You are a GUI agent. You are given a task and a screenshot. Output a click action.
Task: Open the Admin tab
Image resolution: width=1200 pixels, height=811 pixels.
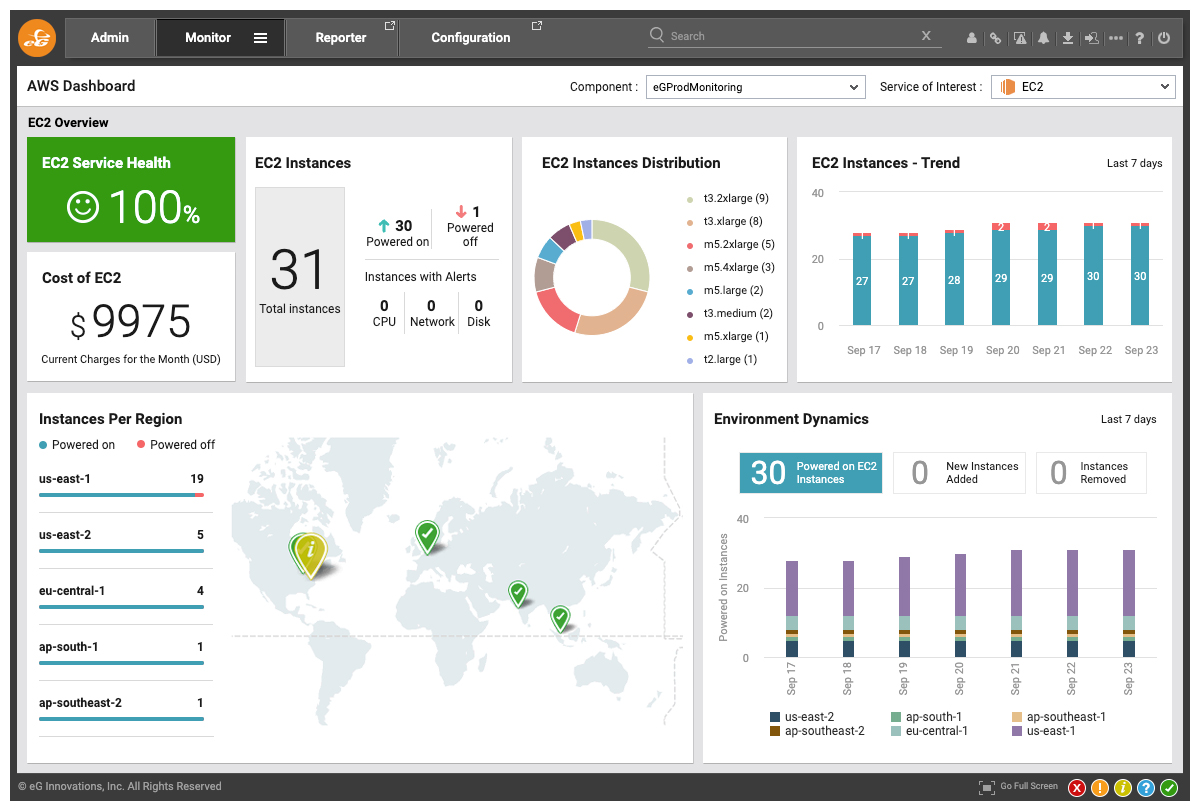click(x=110, y=38)
